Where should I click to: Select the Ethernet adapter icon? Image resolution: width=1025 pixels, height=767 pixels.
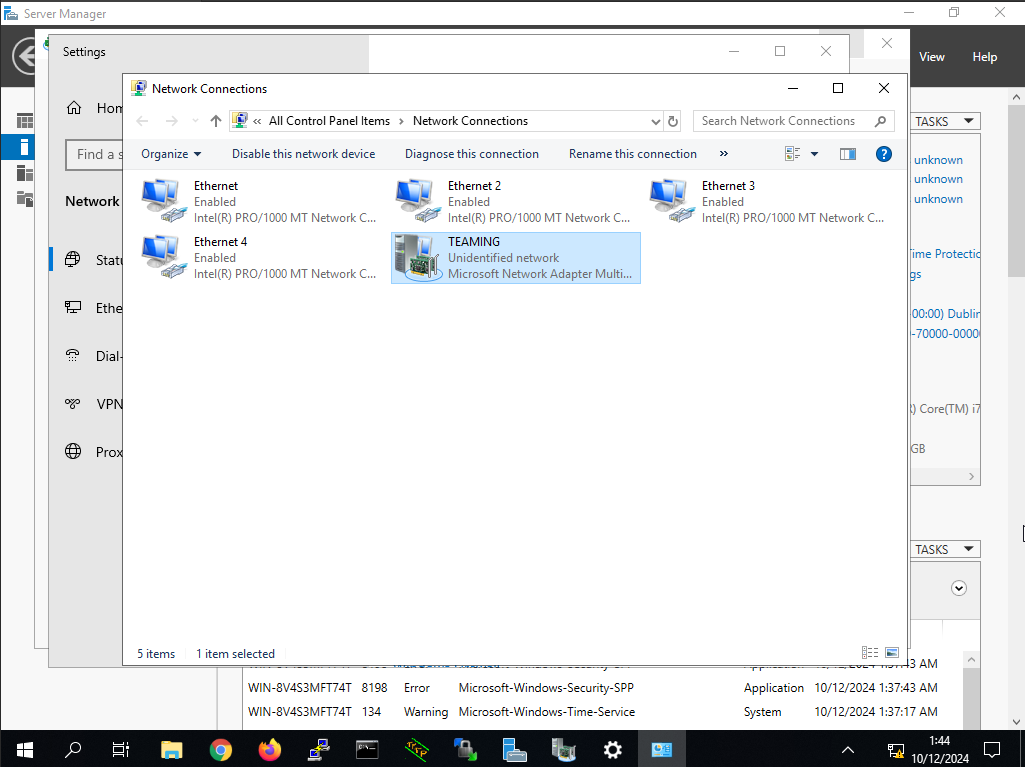coord(162,201)
